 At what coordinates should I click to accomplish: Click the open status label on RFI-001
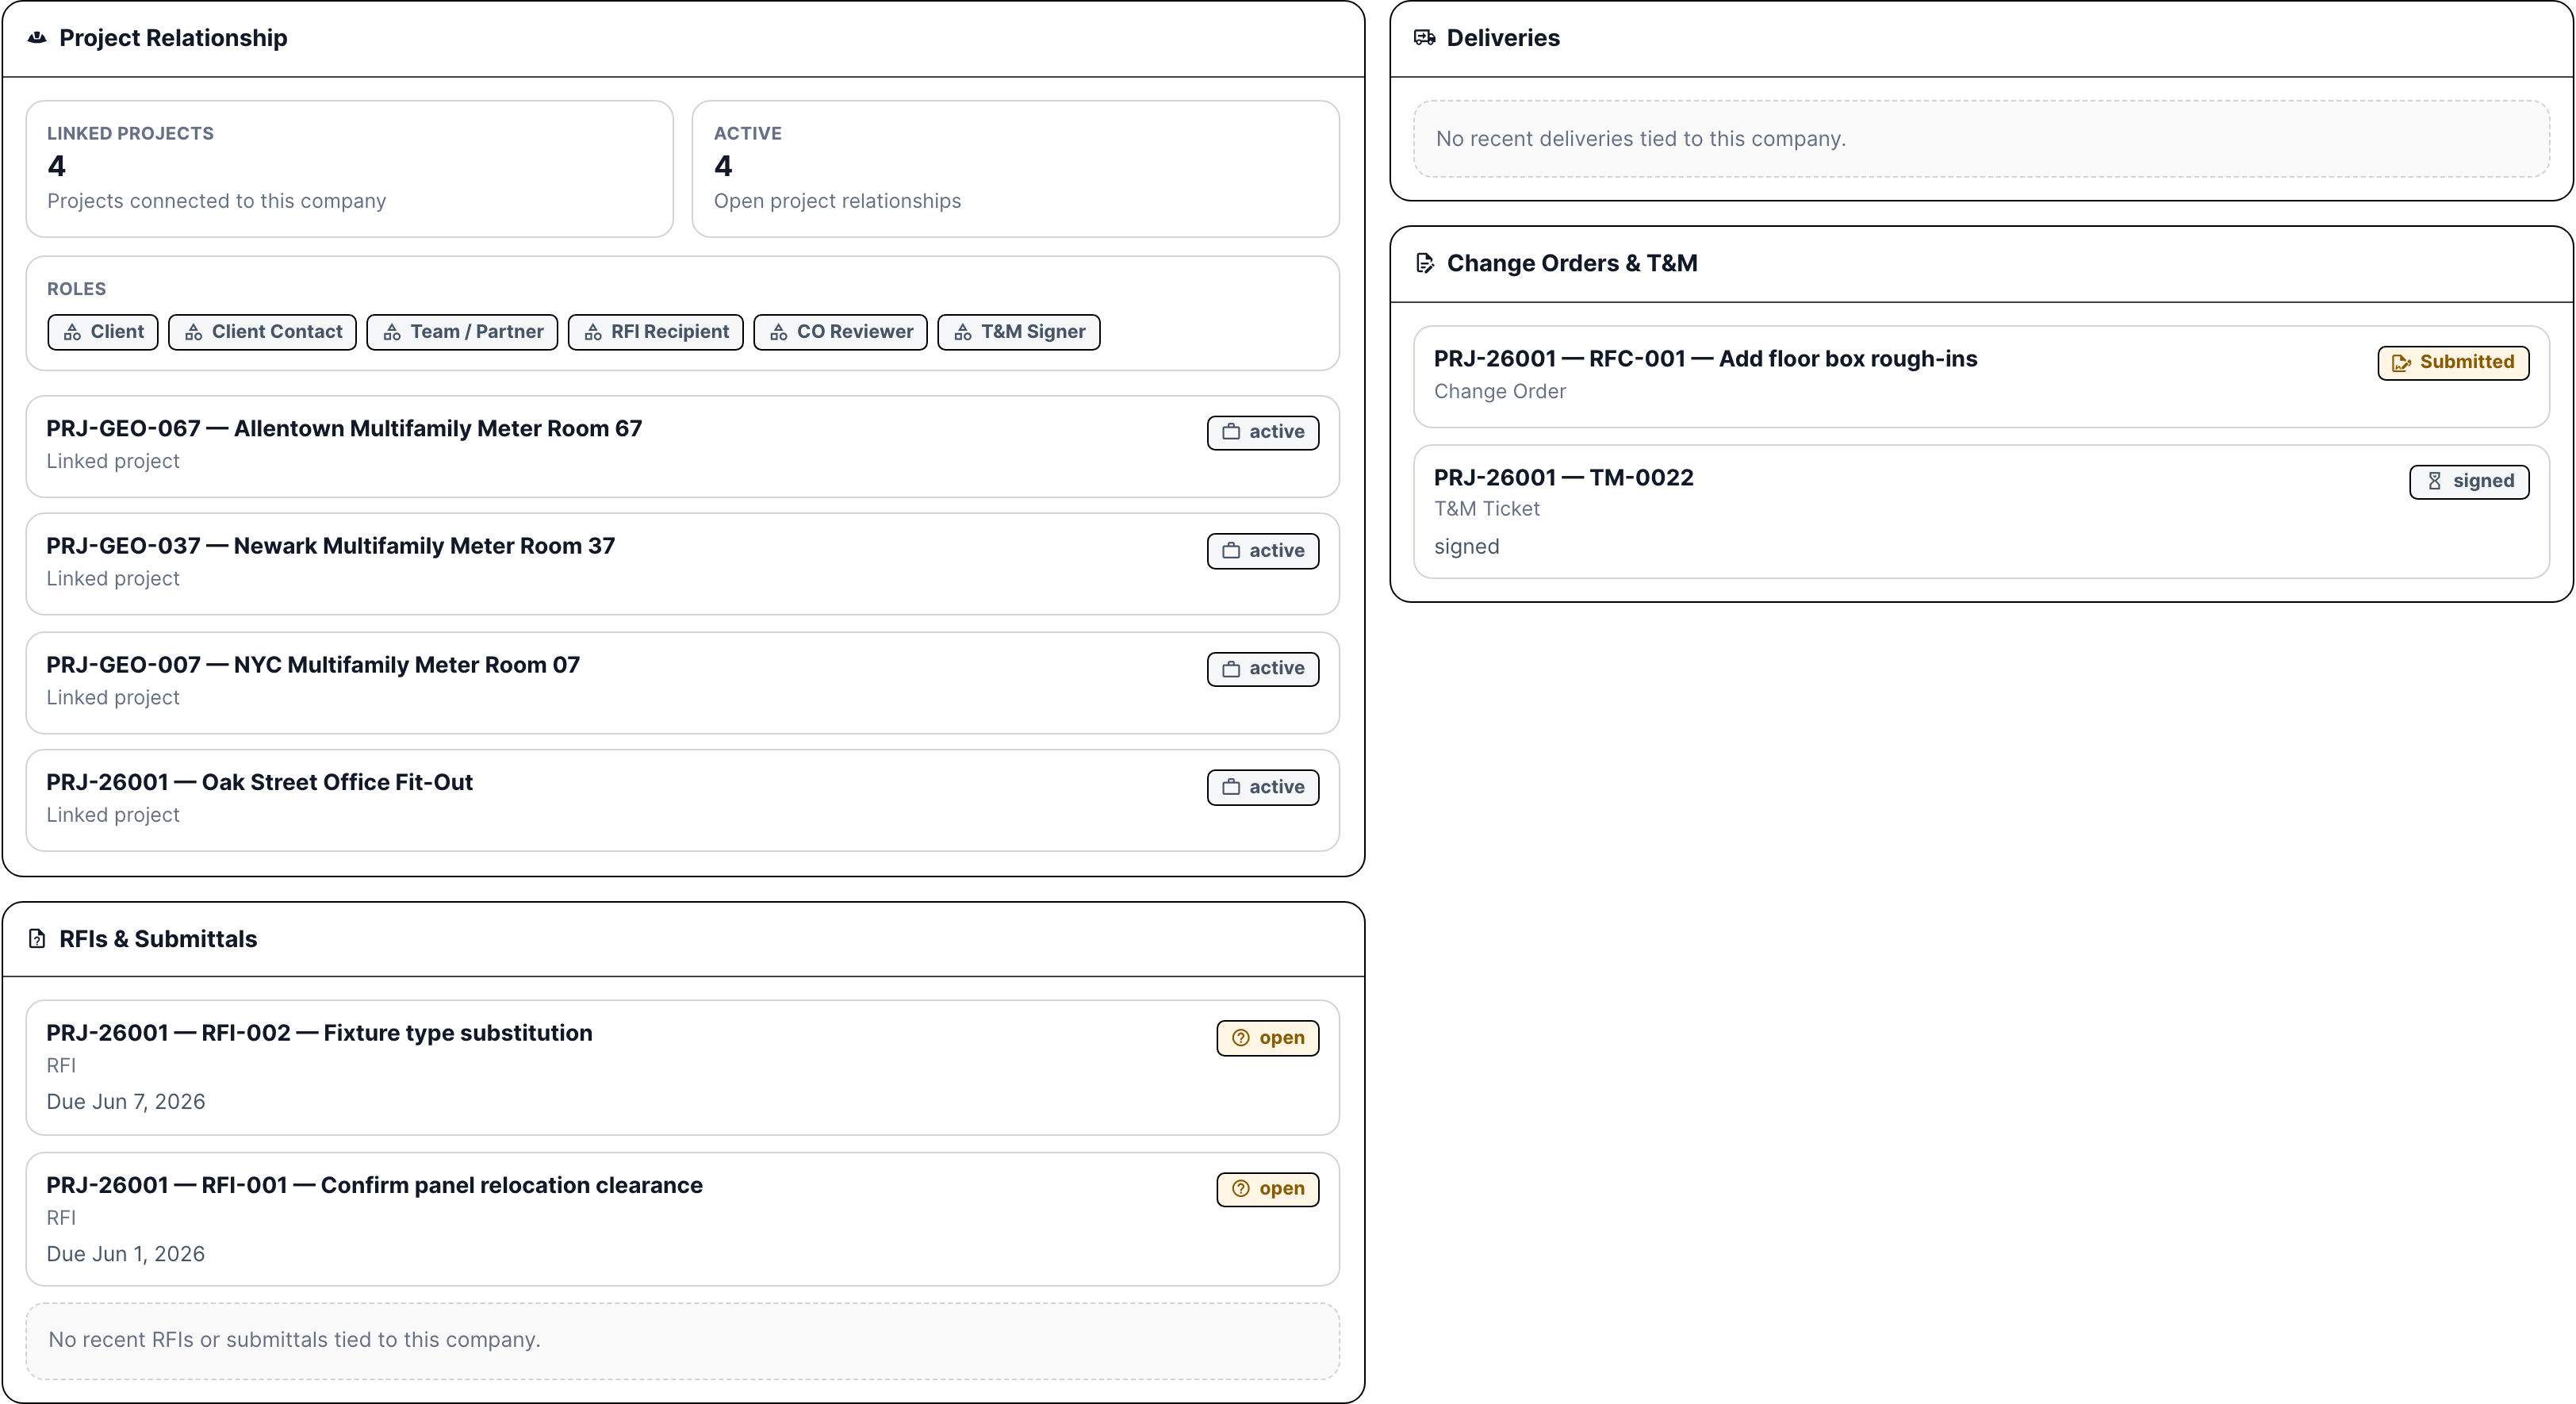coord(1282,1189)
